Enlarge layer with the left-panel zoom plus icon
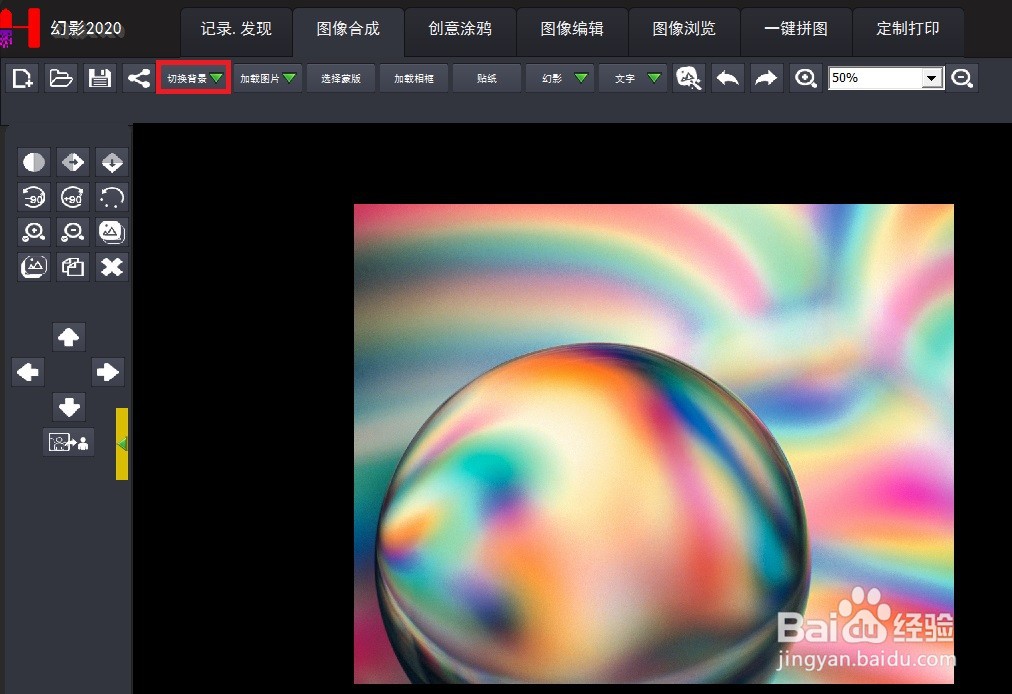The image size is (1012, 694). point(34,232)
